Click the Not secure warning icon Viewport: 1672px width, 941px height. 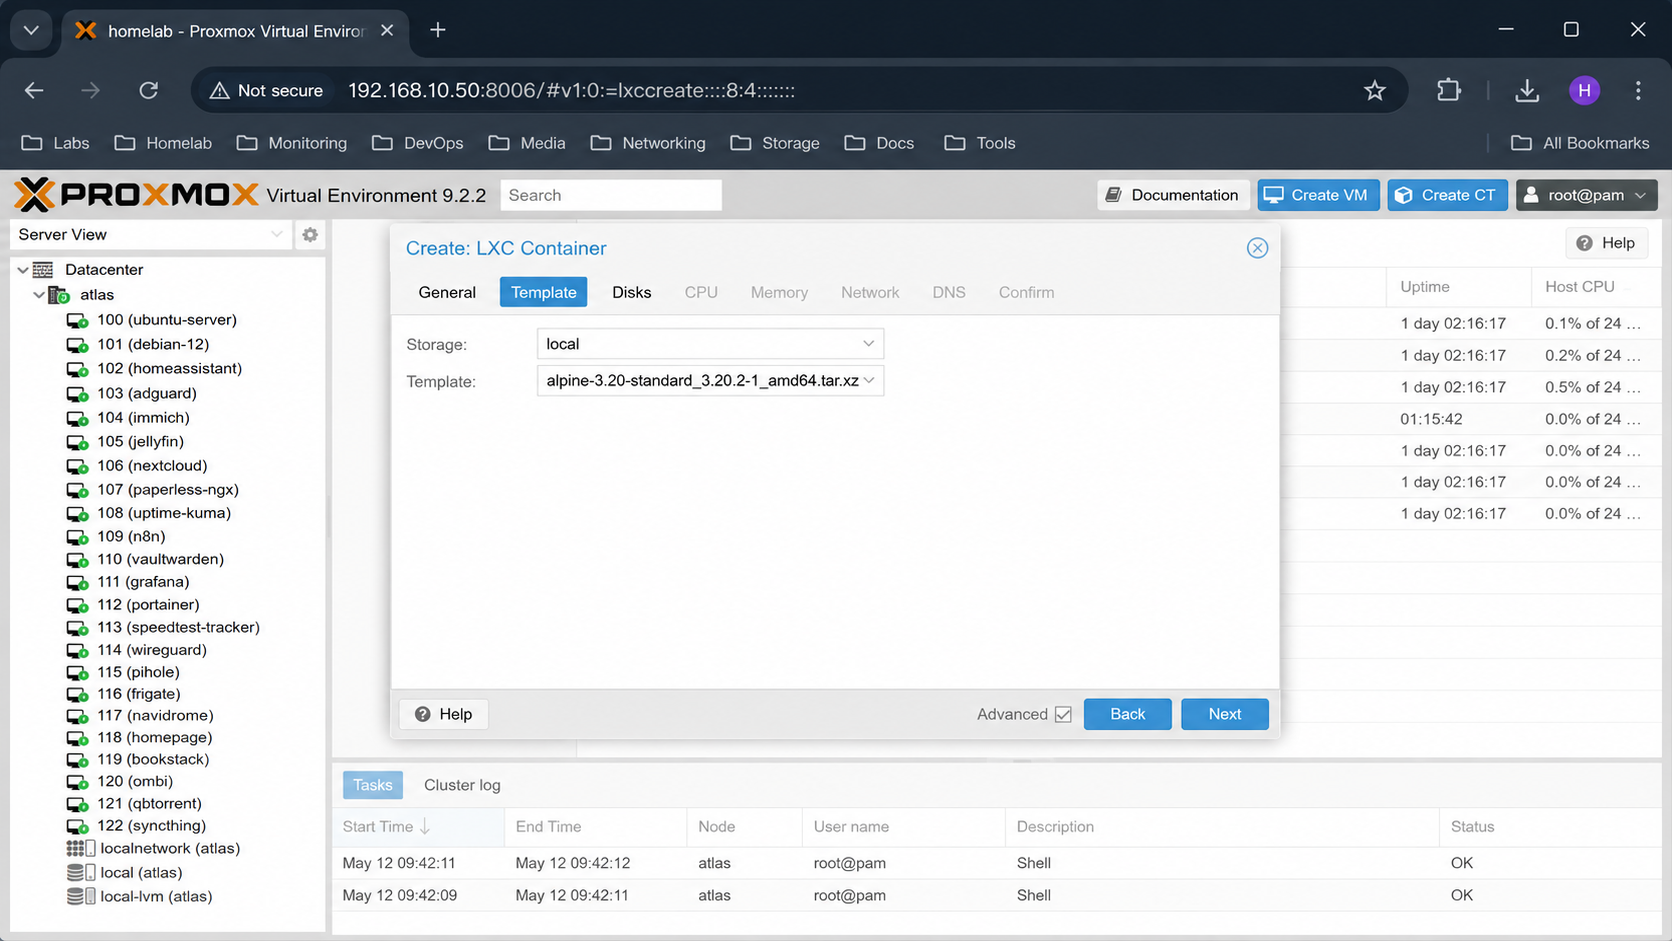(219, 90)
